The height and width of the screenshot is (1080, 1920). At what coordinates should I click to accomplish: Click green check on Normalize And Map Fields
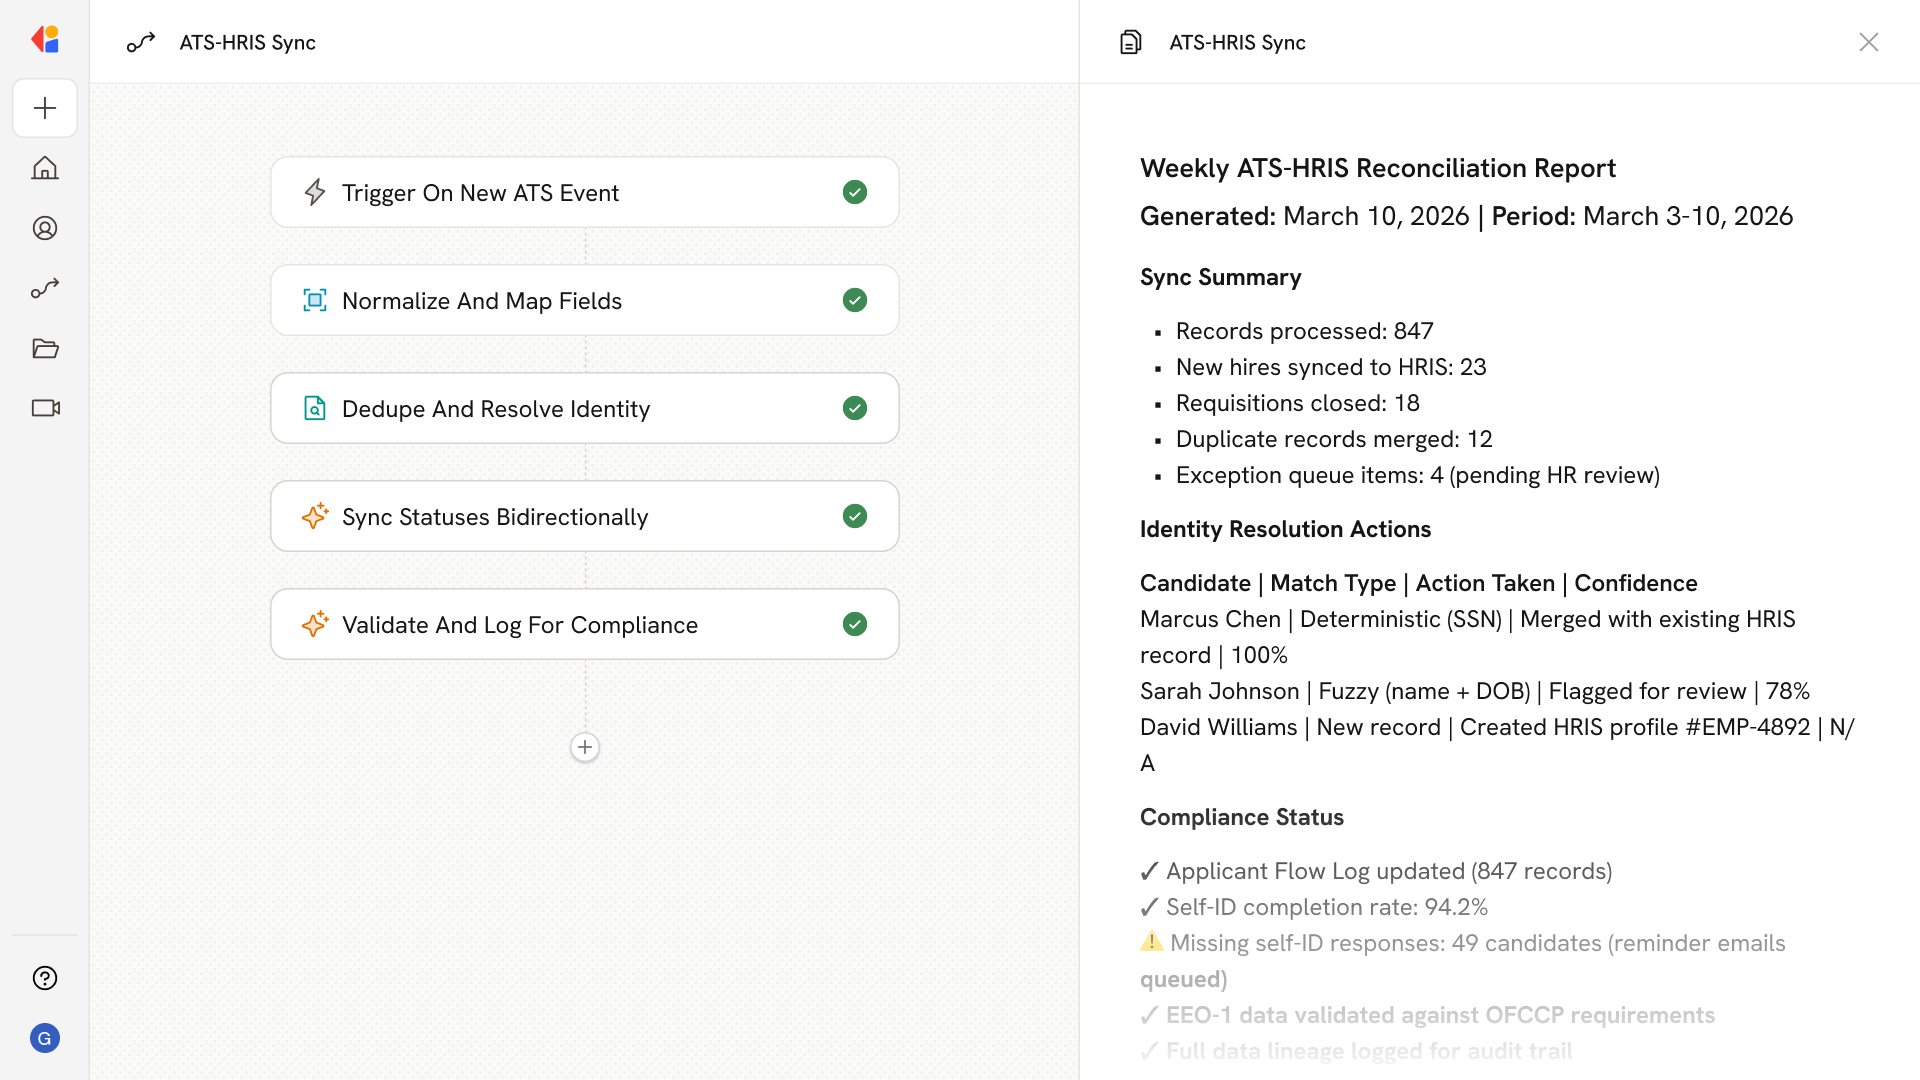[x=854, y=300]
